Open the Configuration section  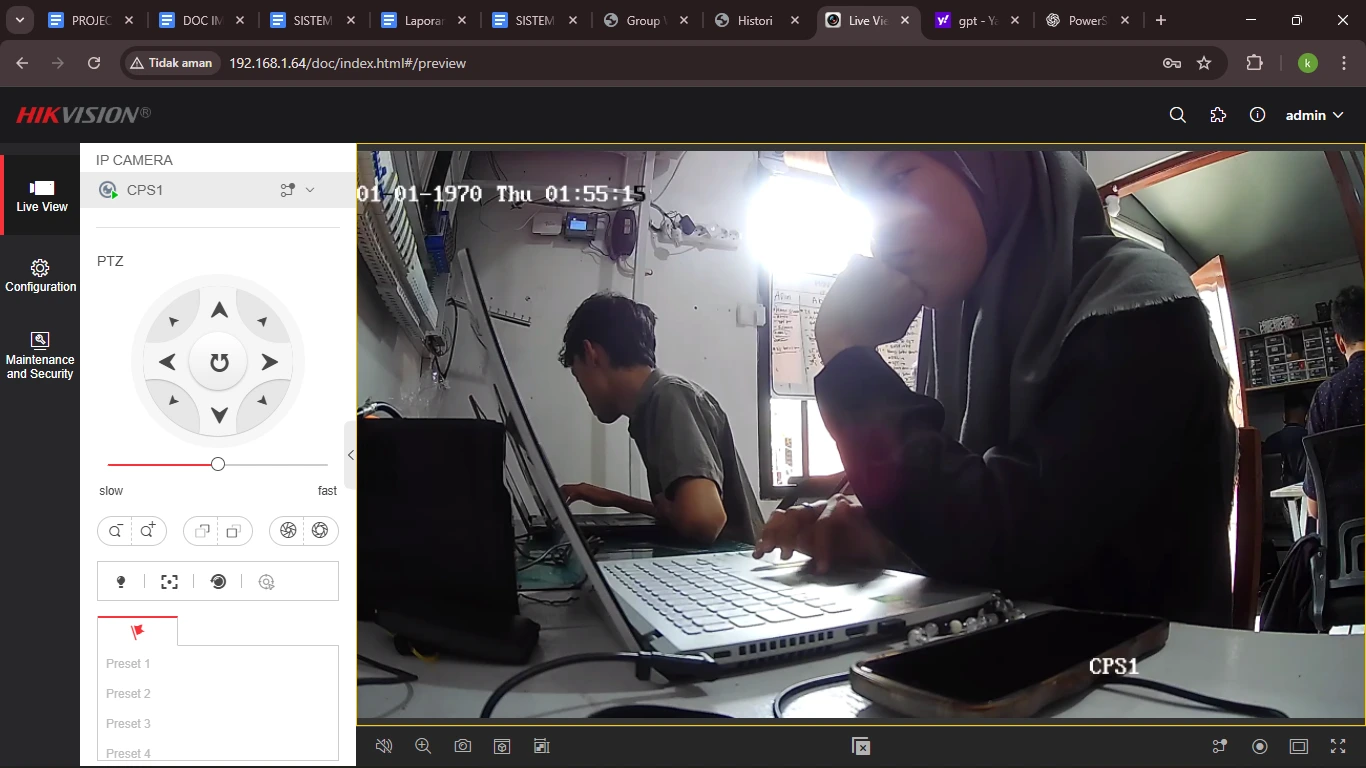point(40,276)
